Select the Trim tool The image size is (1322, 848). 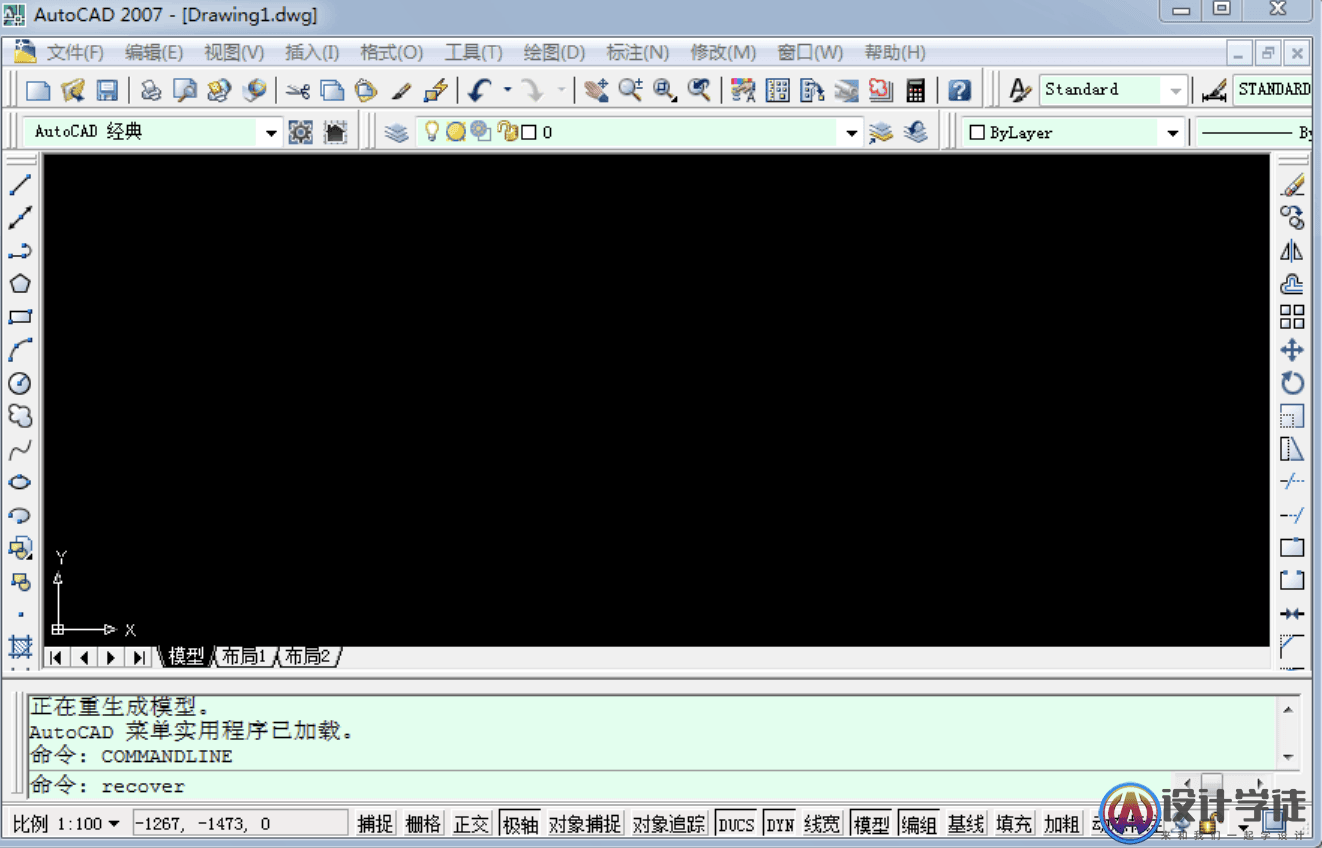1292,482
